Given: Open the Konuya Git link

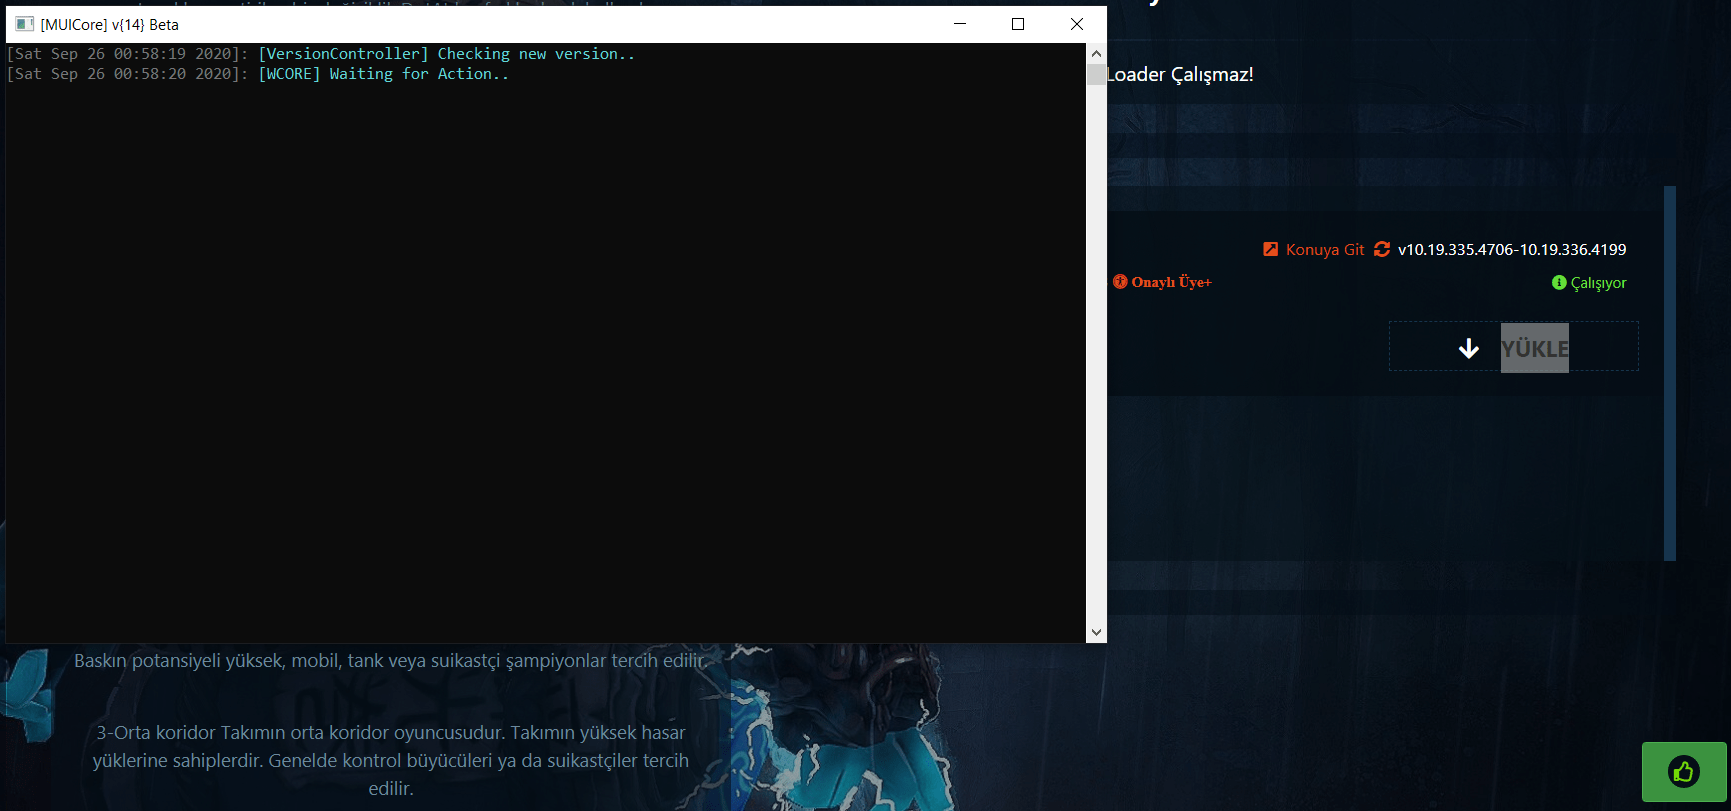Looking at the screenshot, I should point(1325,250).
